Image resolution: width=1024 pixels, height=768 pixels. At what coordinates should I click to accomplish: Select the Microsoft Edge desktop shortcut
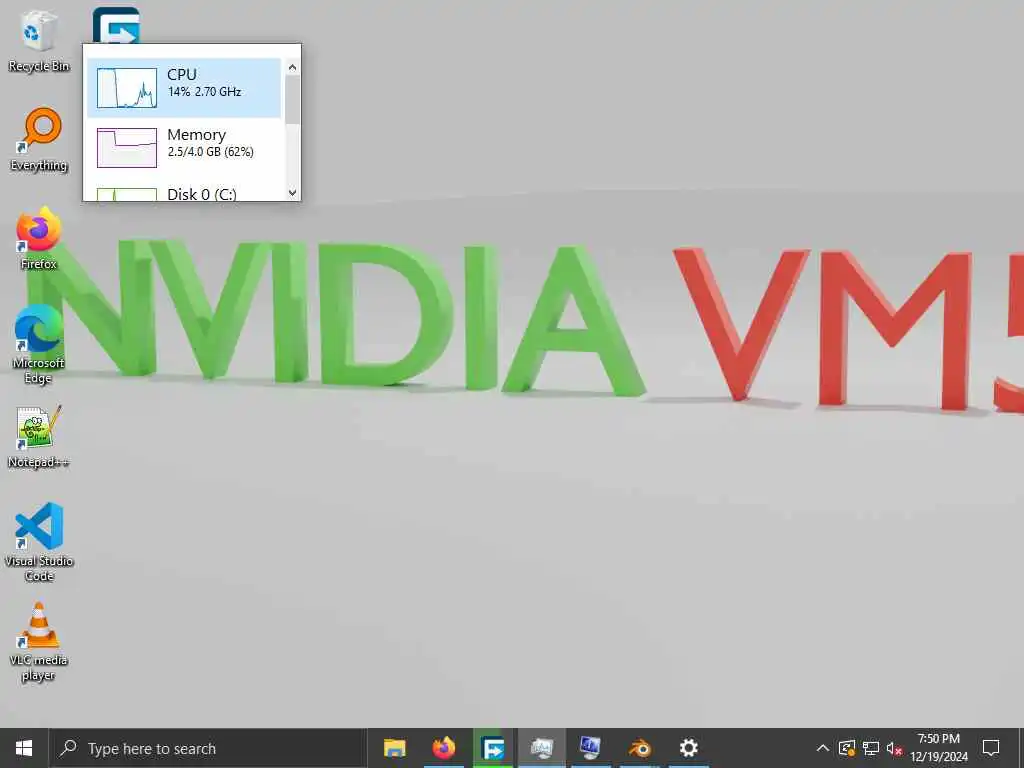[x=38, y=344]
